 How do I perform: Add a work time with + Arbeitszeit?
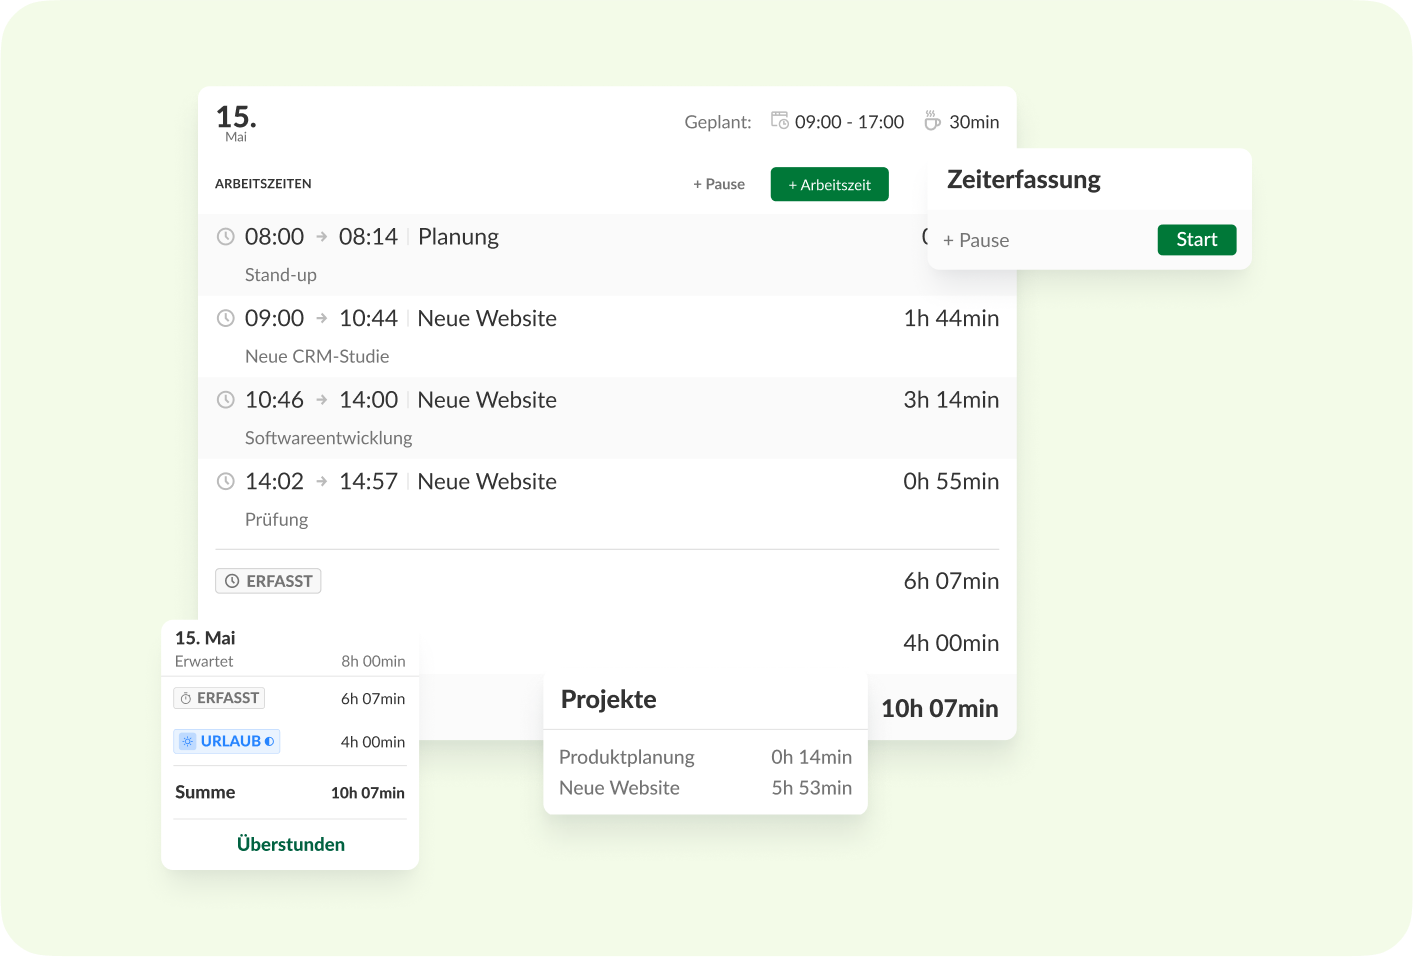(x=829, y=184)
